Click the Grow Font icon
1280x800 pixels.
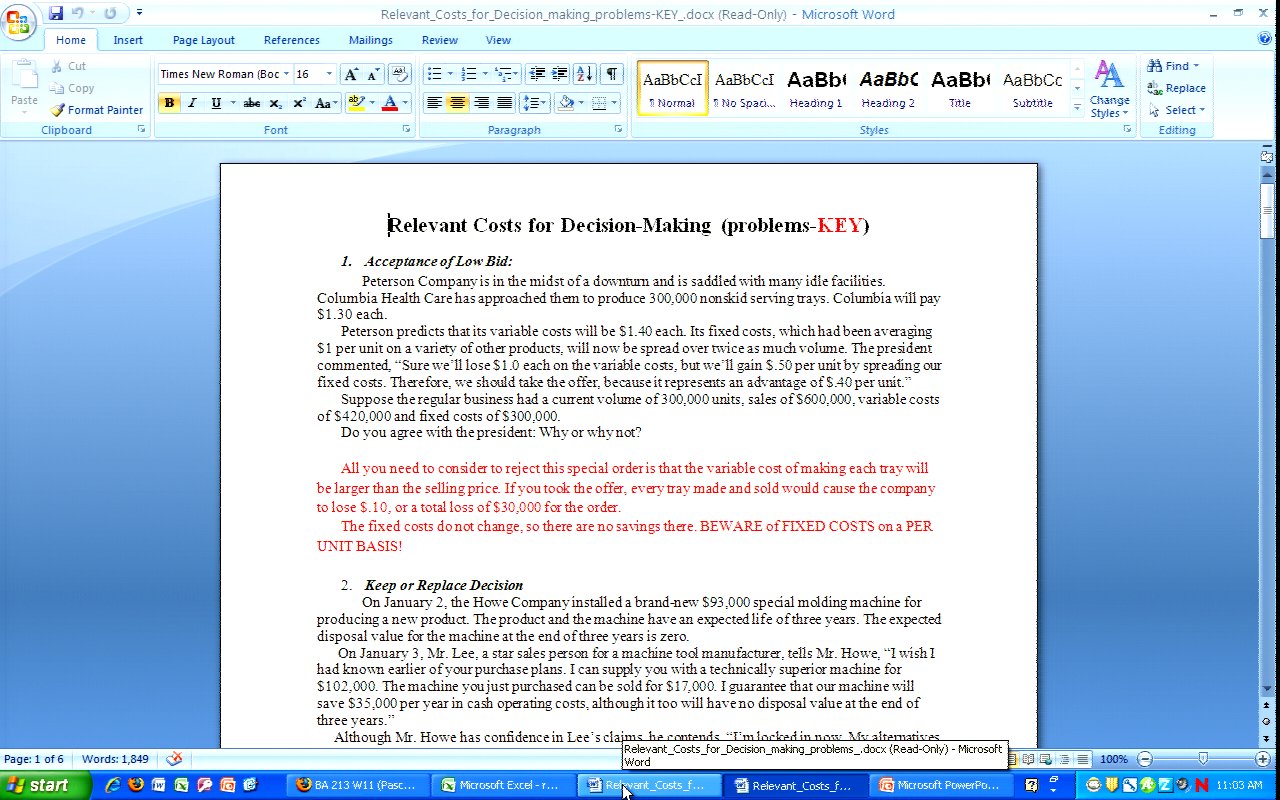coord(351,74)
